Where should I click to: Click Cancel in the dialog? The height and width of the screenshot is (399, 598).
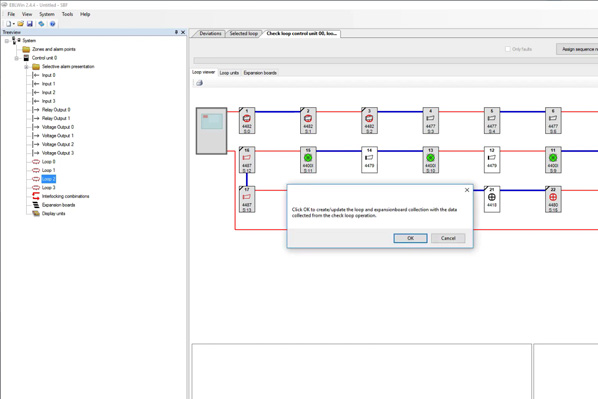[x=448, y=238]
